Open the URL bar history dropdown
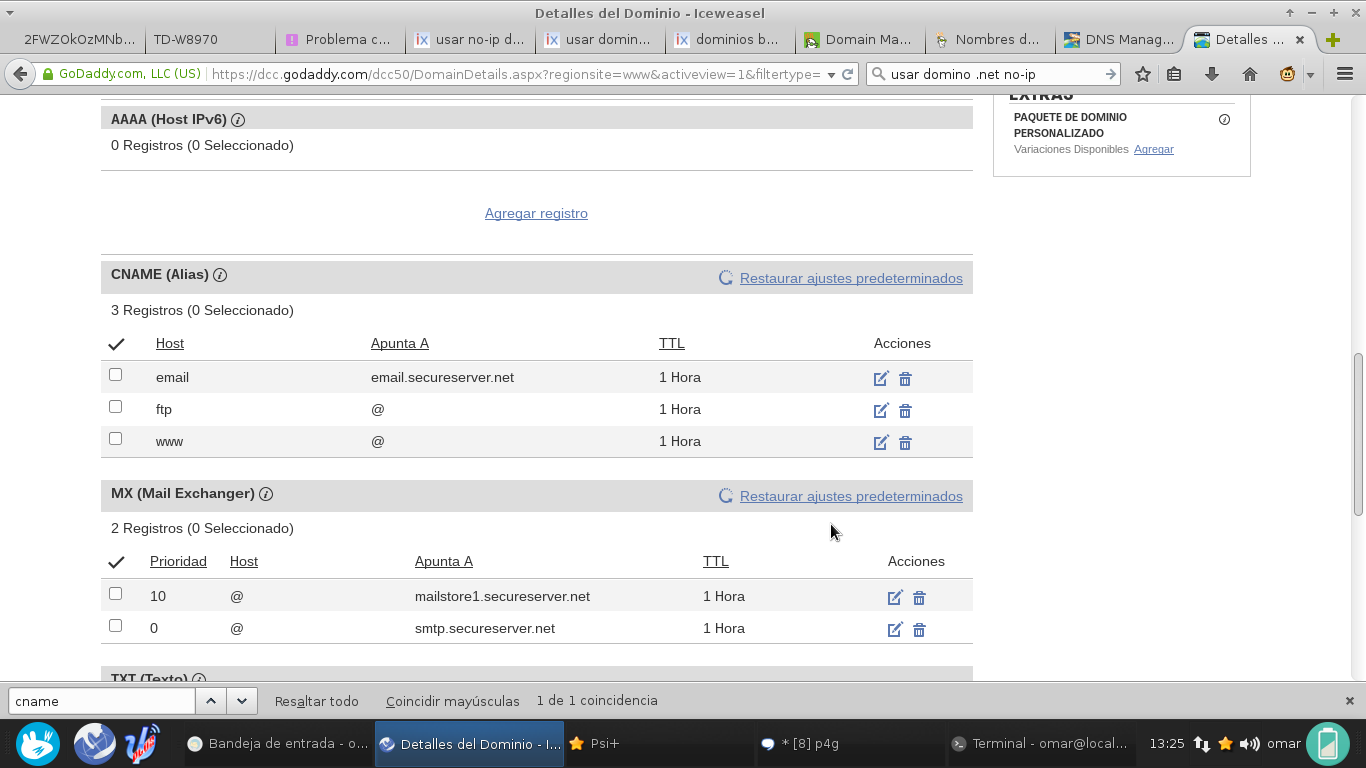Viewport: 1366px width, 768px height. tap(831, 75)
